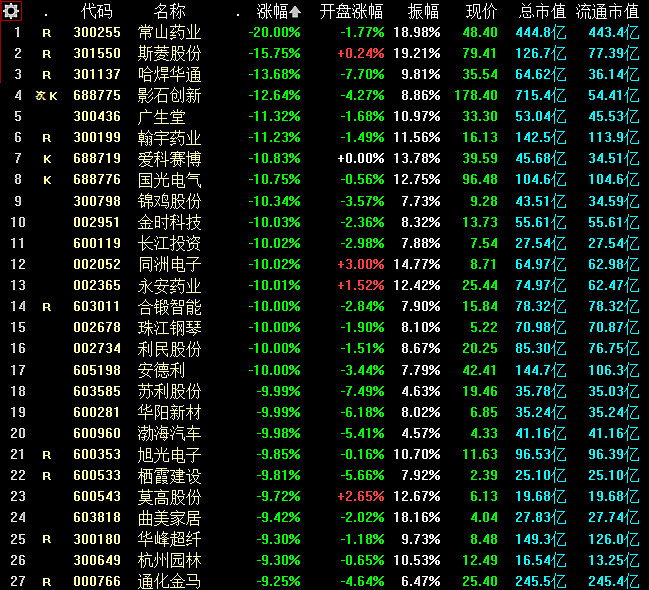
Task: Select stock 锦鸡股份
Action: [169, 201]
